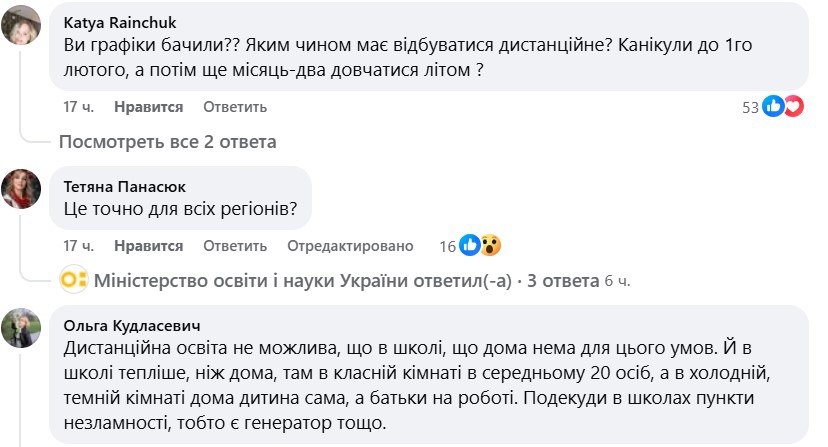
Task: Open Ольга Кудласевич's profile picture
Action: 20,328
